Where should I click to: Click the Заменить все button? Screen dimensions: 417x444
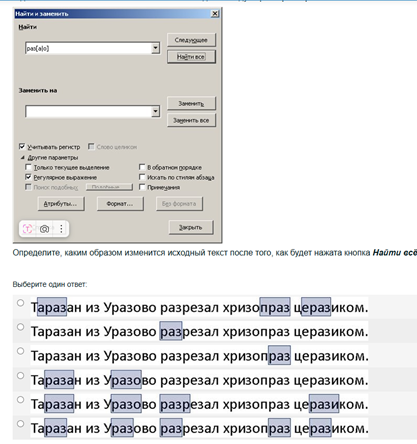pos(191,120)
